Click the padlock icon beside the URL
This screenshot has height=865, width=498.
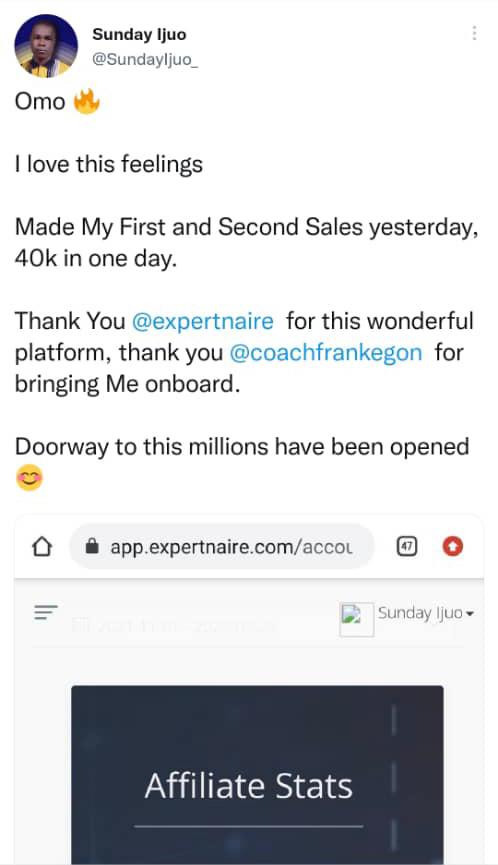93,547
